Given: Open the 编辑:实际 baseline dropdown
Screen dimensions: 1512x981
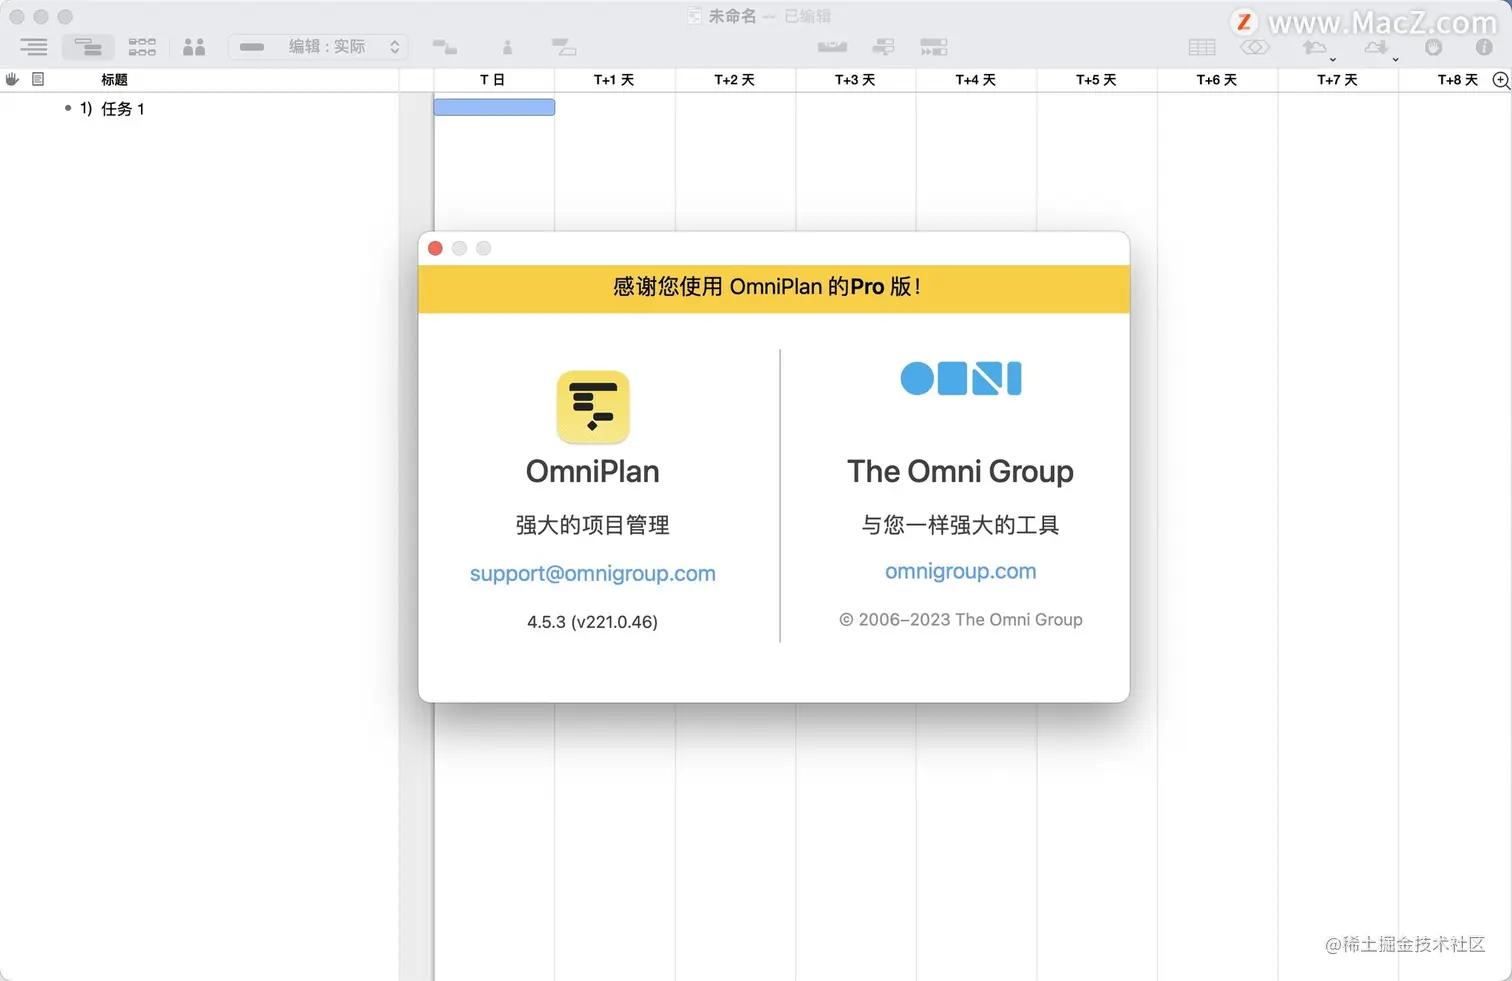Looking at the screenshot, I should [316, 47].
